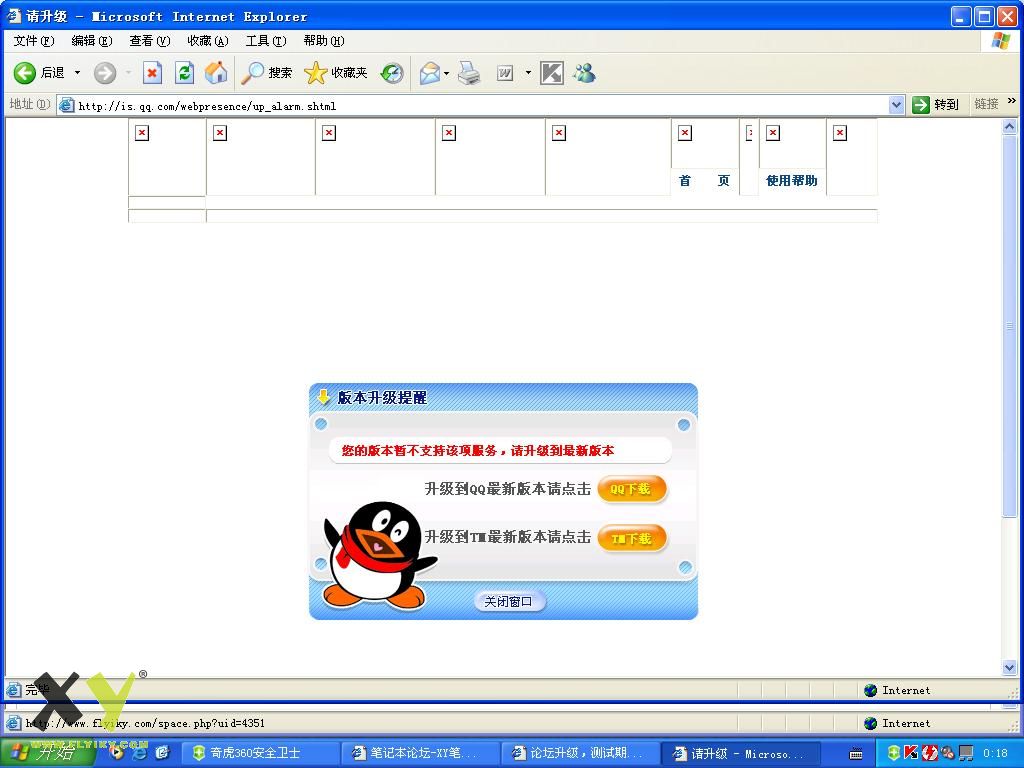Expand the Mail button dropdown arrow

(x=447, y=72)
